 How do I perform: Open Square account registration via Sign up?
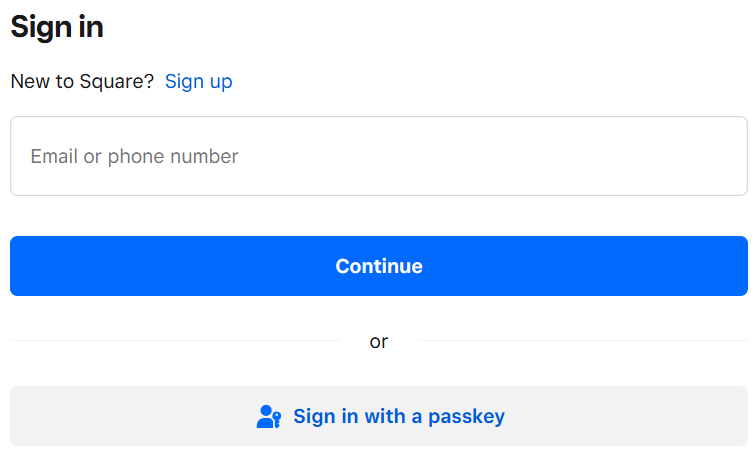point(199,81)
